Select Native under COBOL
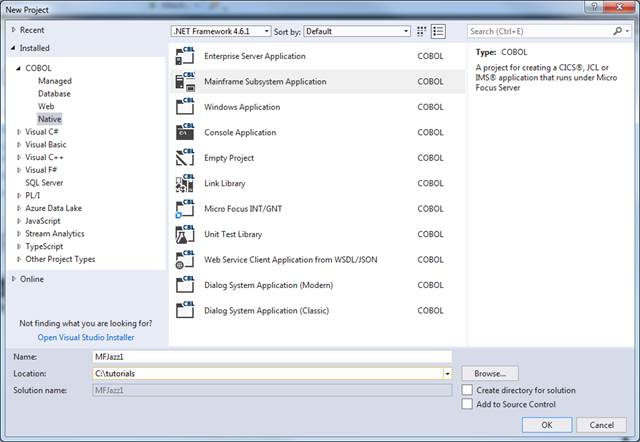 [50, 119]
